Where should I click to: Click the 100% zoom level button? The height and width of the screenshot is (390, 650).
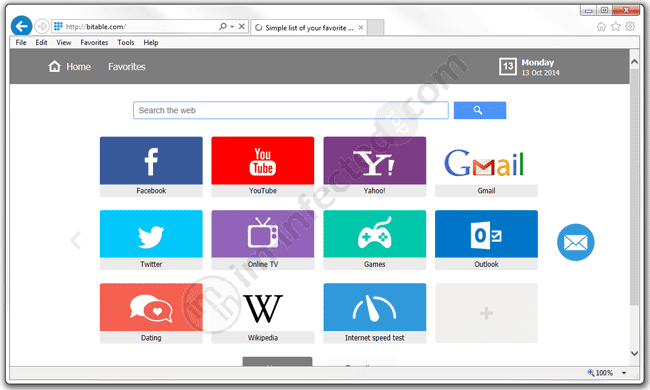pyautogui.click(x=600, y=373)
